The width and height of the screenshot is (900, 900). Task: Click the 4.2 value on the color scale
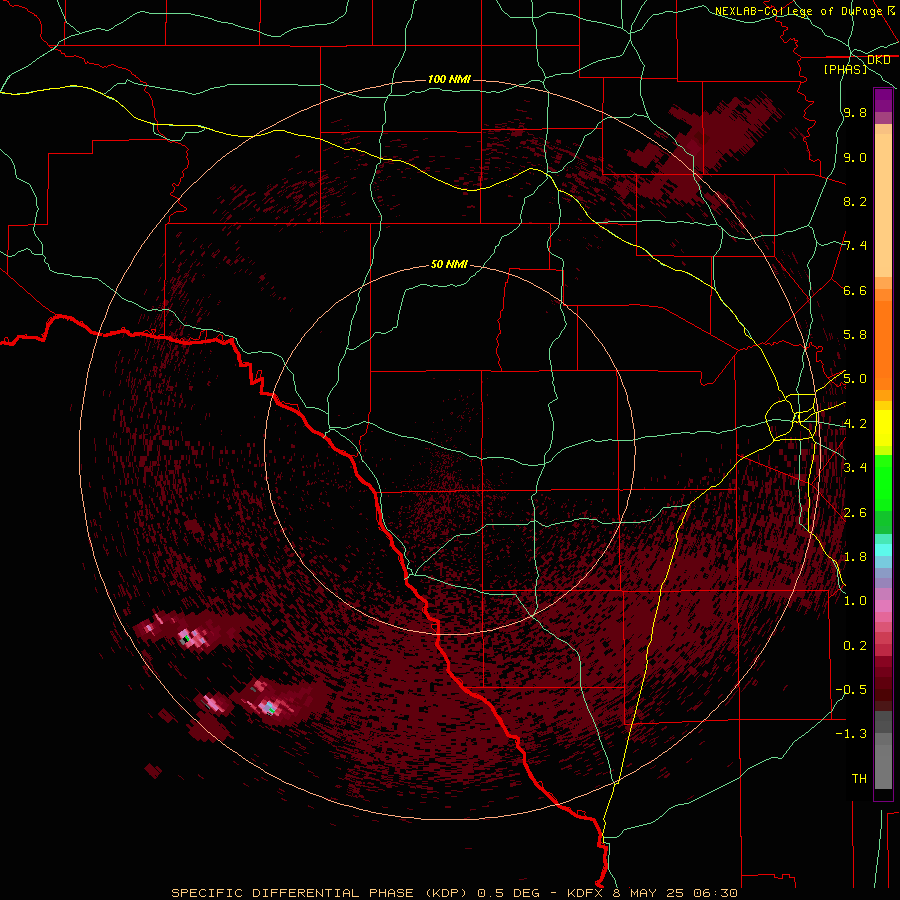[x=855, y=424]
